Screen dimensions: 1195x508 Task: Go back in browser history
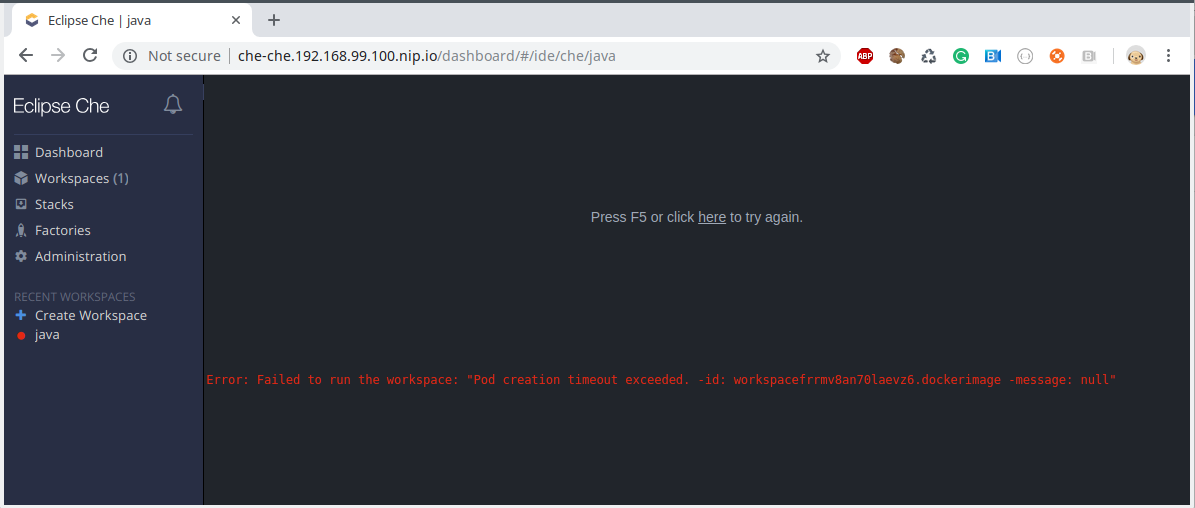point(26,55)
